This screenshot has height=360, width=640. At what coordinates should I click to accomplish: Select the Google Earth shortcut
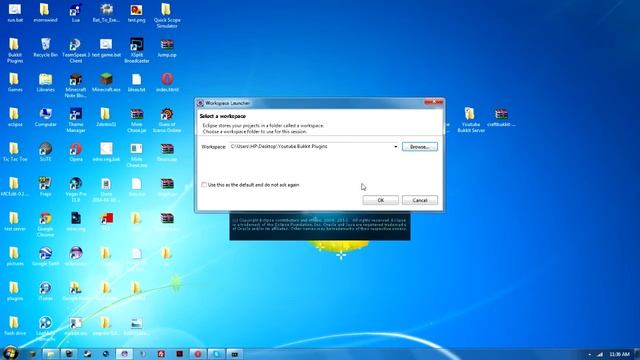click(45, 256)
